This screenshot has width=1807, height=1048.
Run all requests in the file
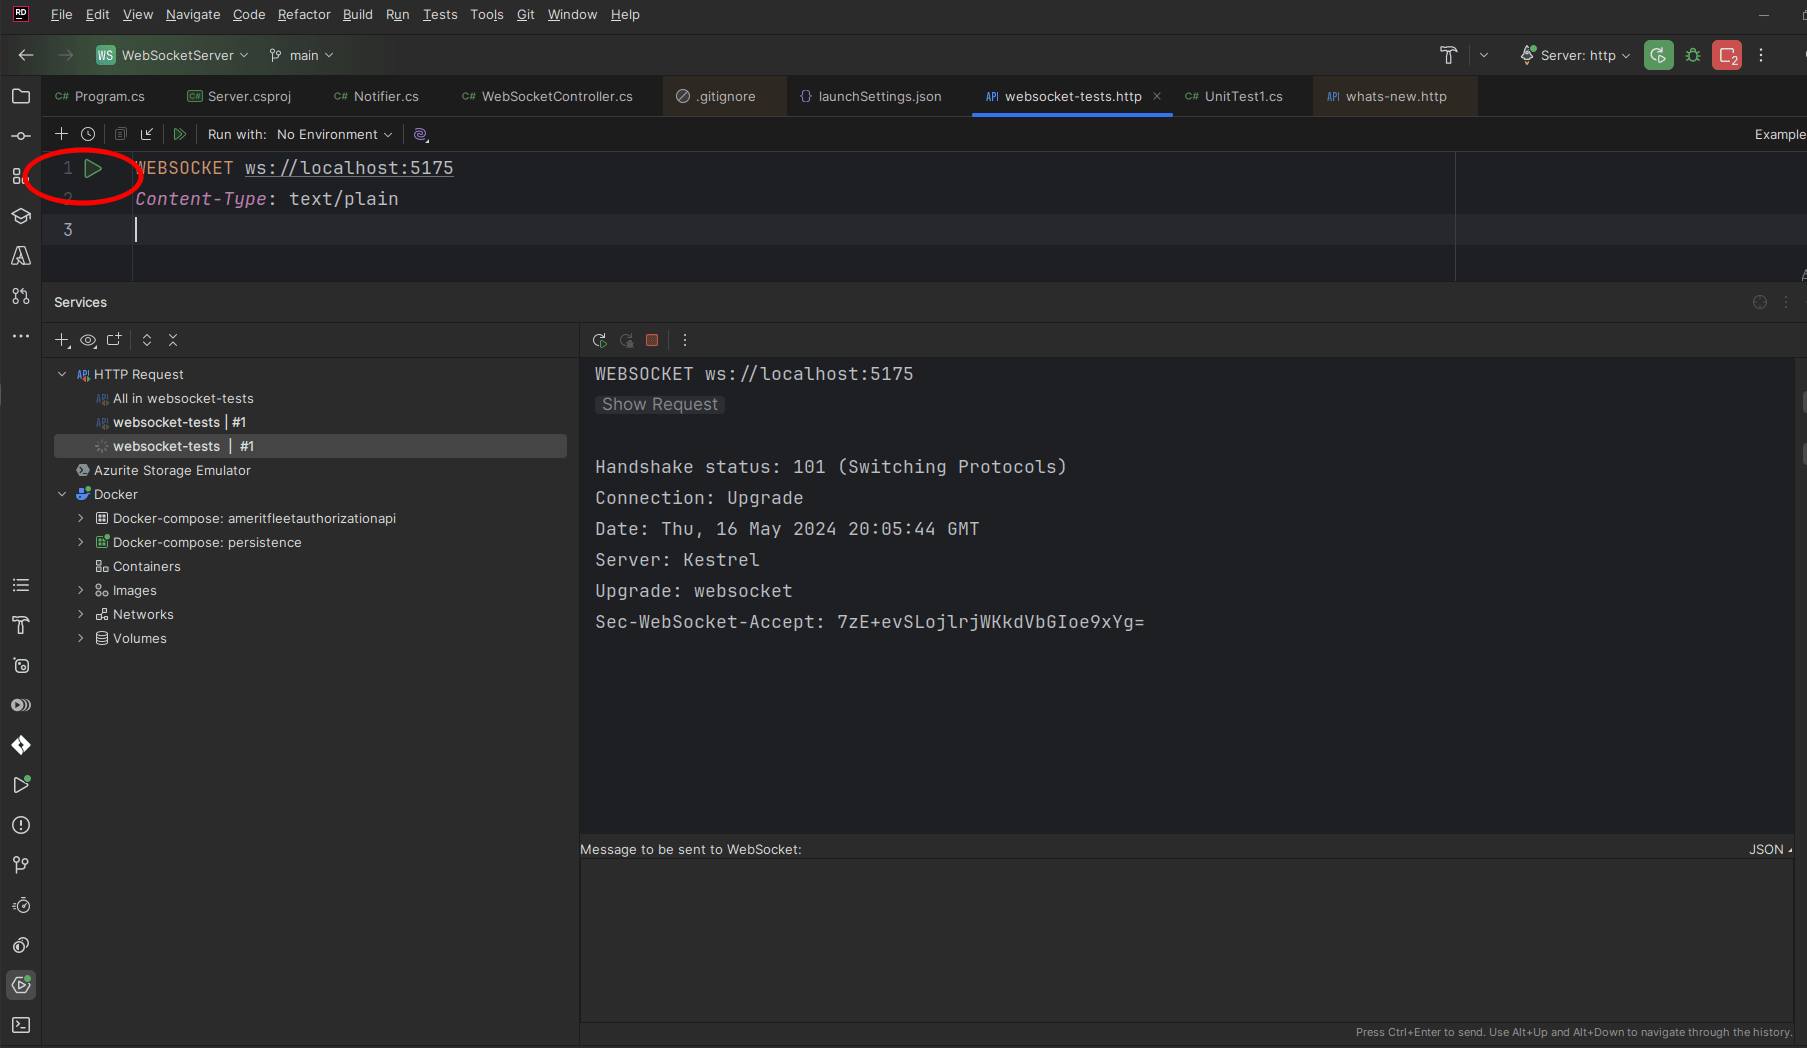[180, 134]
